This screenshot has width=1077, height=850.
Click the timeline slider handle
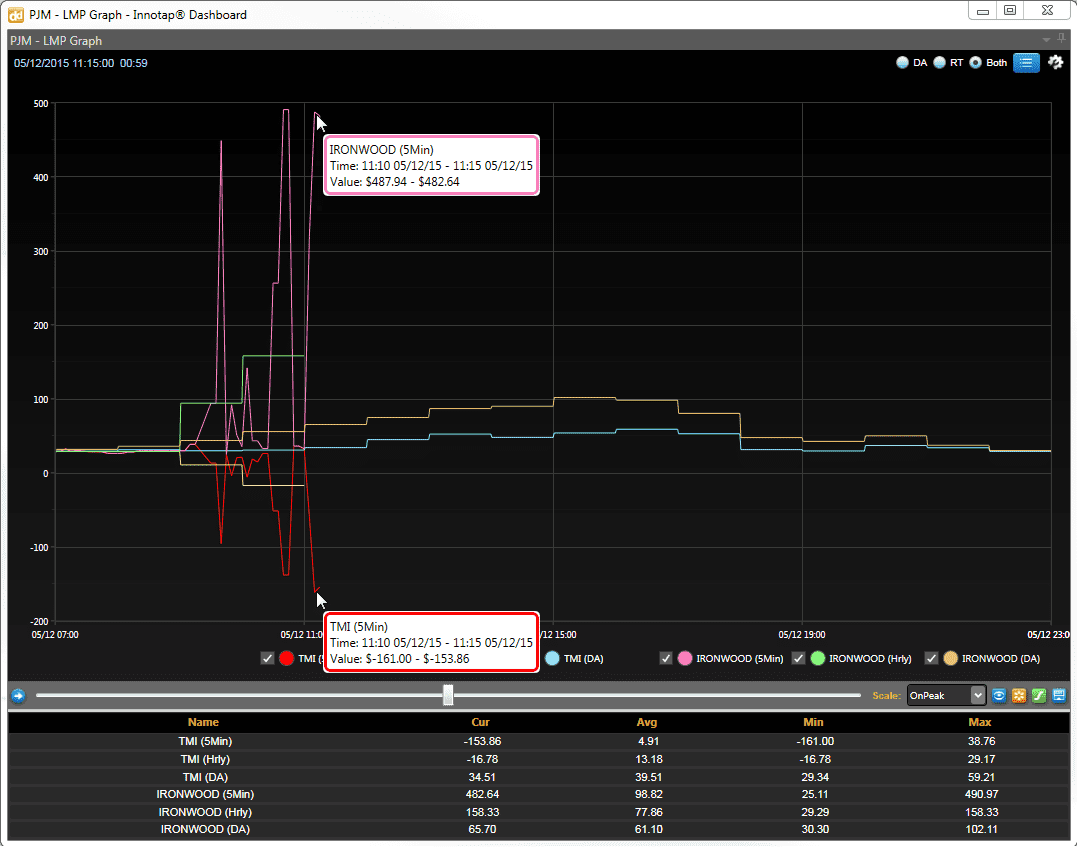click(x=448, y=695)
